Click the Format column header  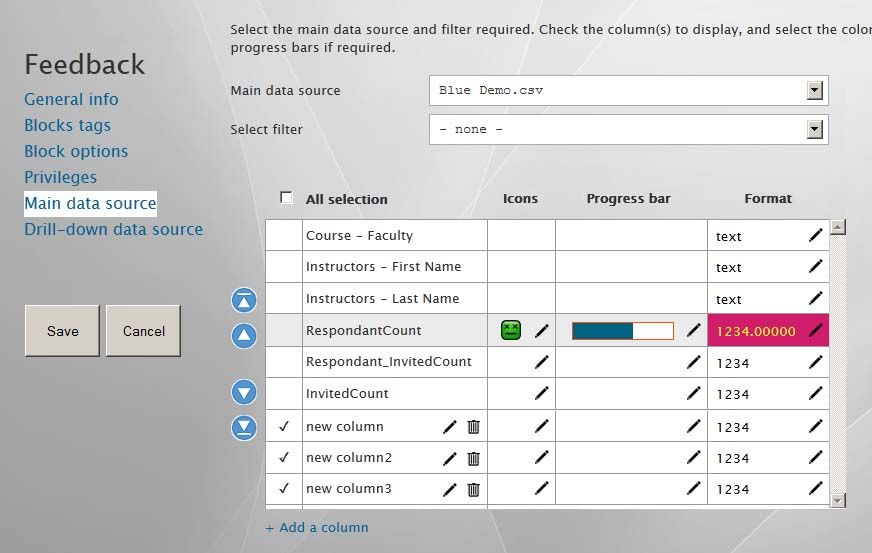(x=768, y=199)
